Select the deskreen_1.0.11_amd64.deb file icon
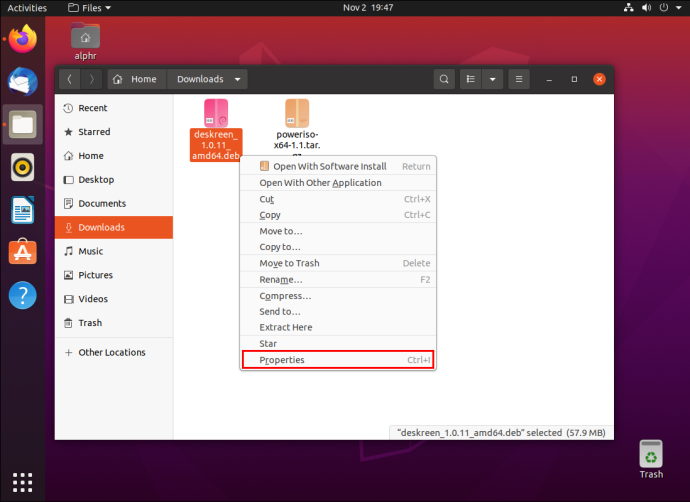690x502 pixels. [216, 113]
